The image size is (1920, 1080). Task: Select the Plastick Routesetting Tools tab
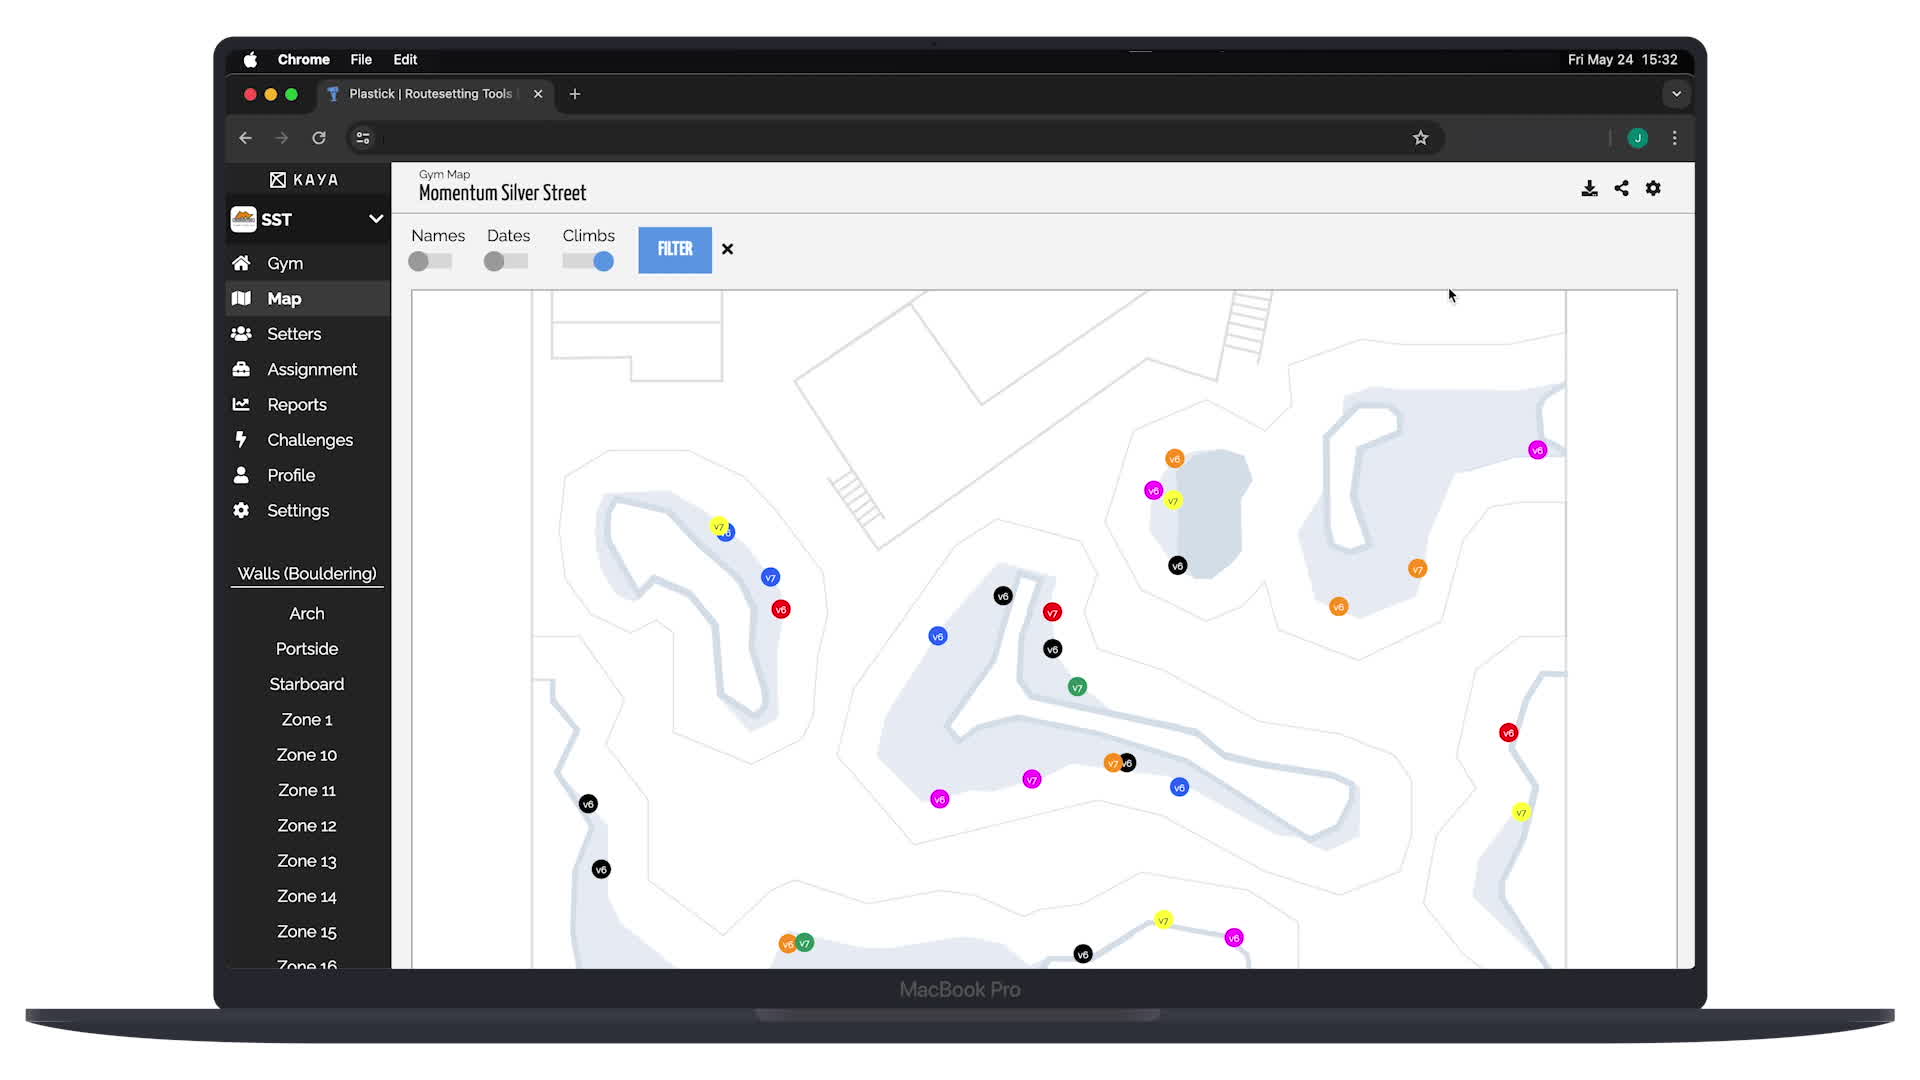coord(430,94)
